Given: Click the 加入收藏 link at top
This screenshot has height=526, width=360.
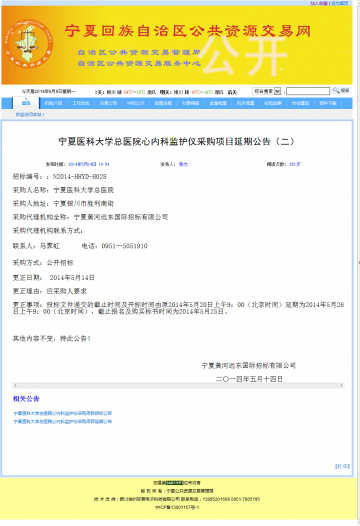Looking at the screenshot, I should pos(319,3).
